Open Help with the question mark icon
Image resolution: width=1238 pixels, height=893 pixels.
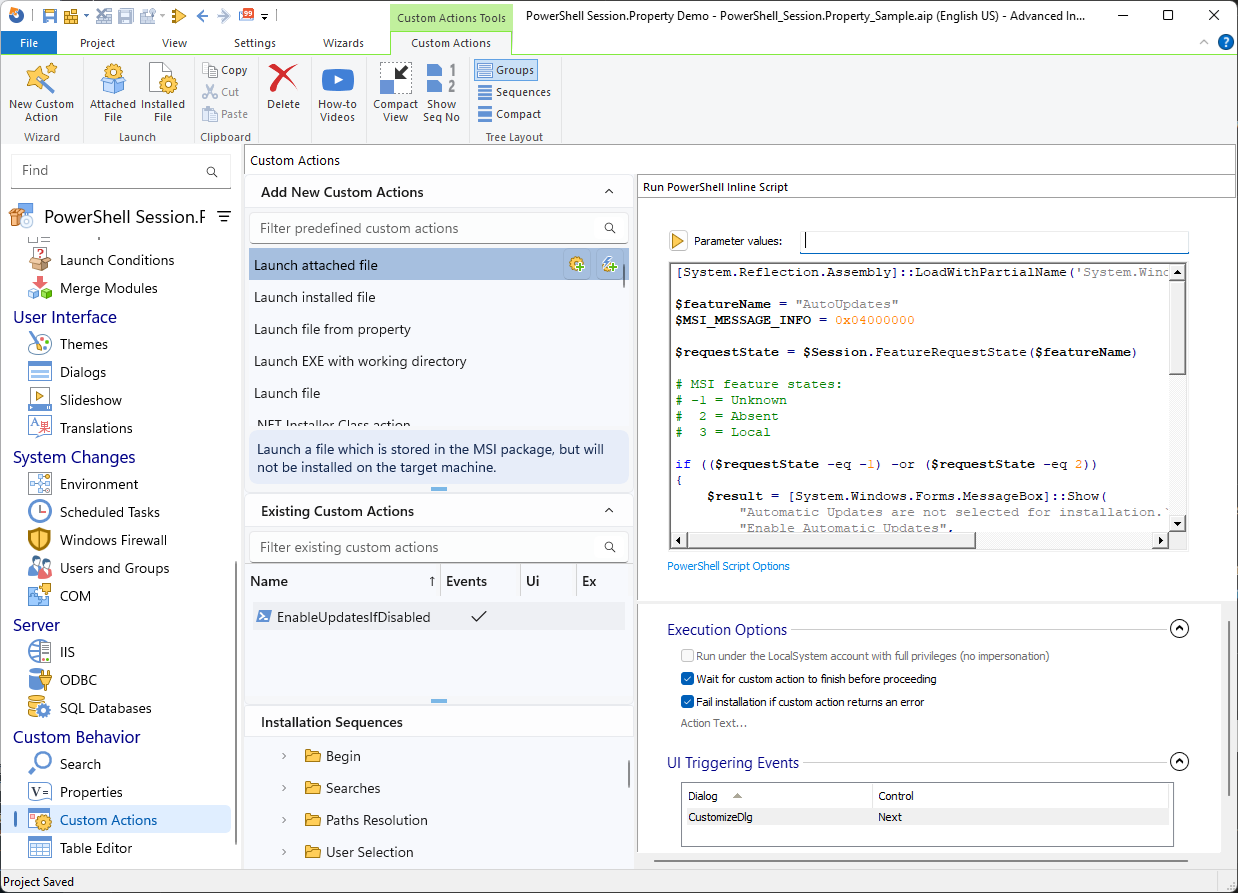[x=1225, y=42]
